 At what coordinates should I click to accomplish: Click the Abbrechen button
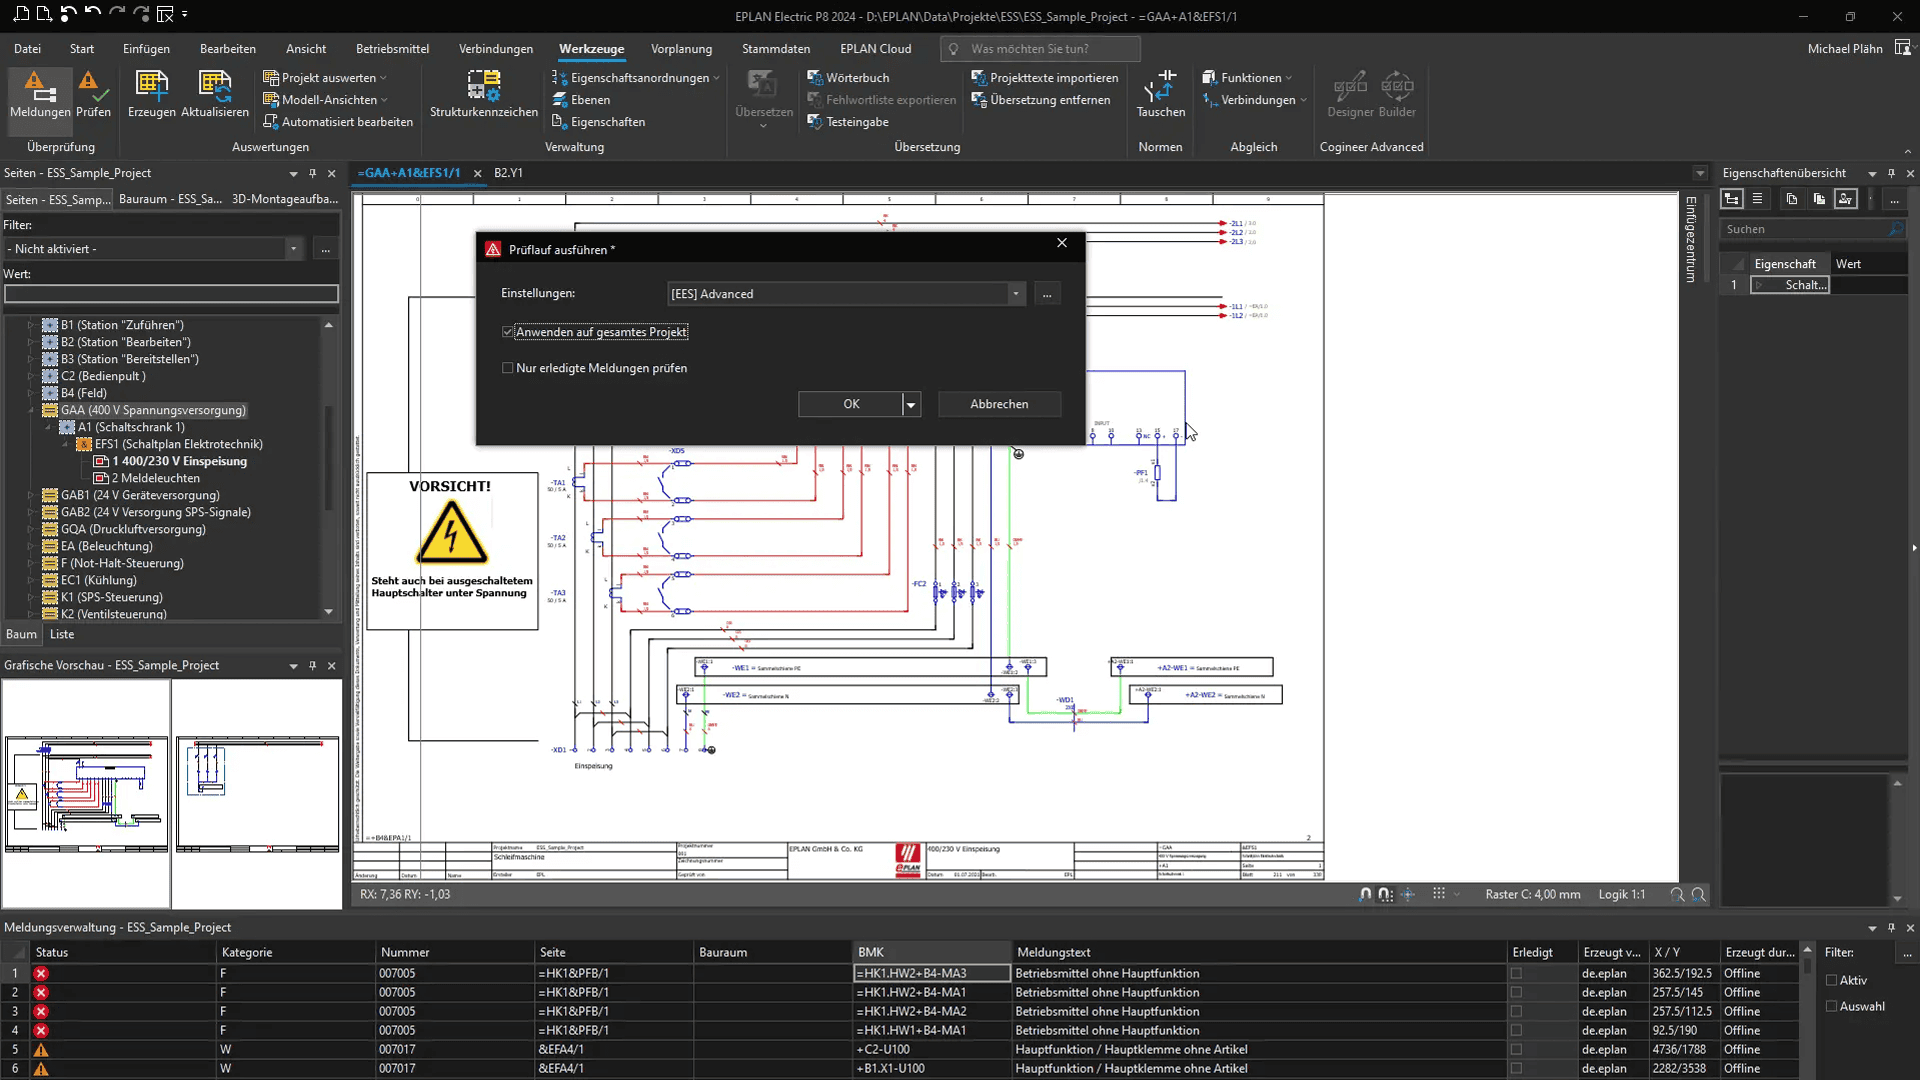click(998, 404)
